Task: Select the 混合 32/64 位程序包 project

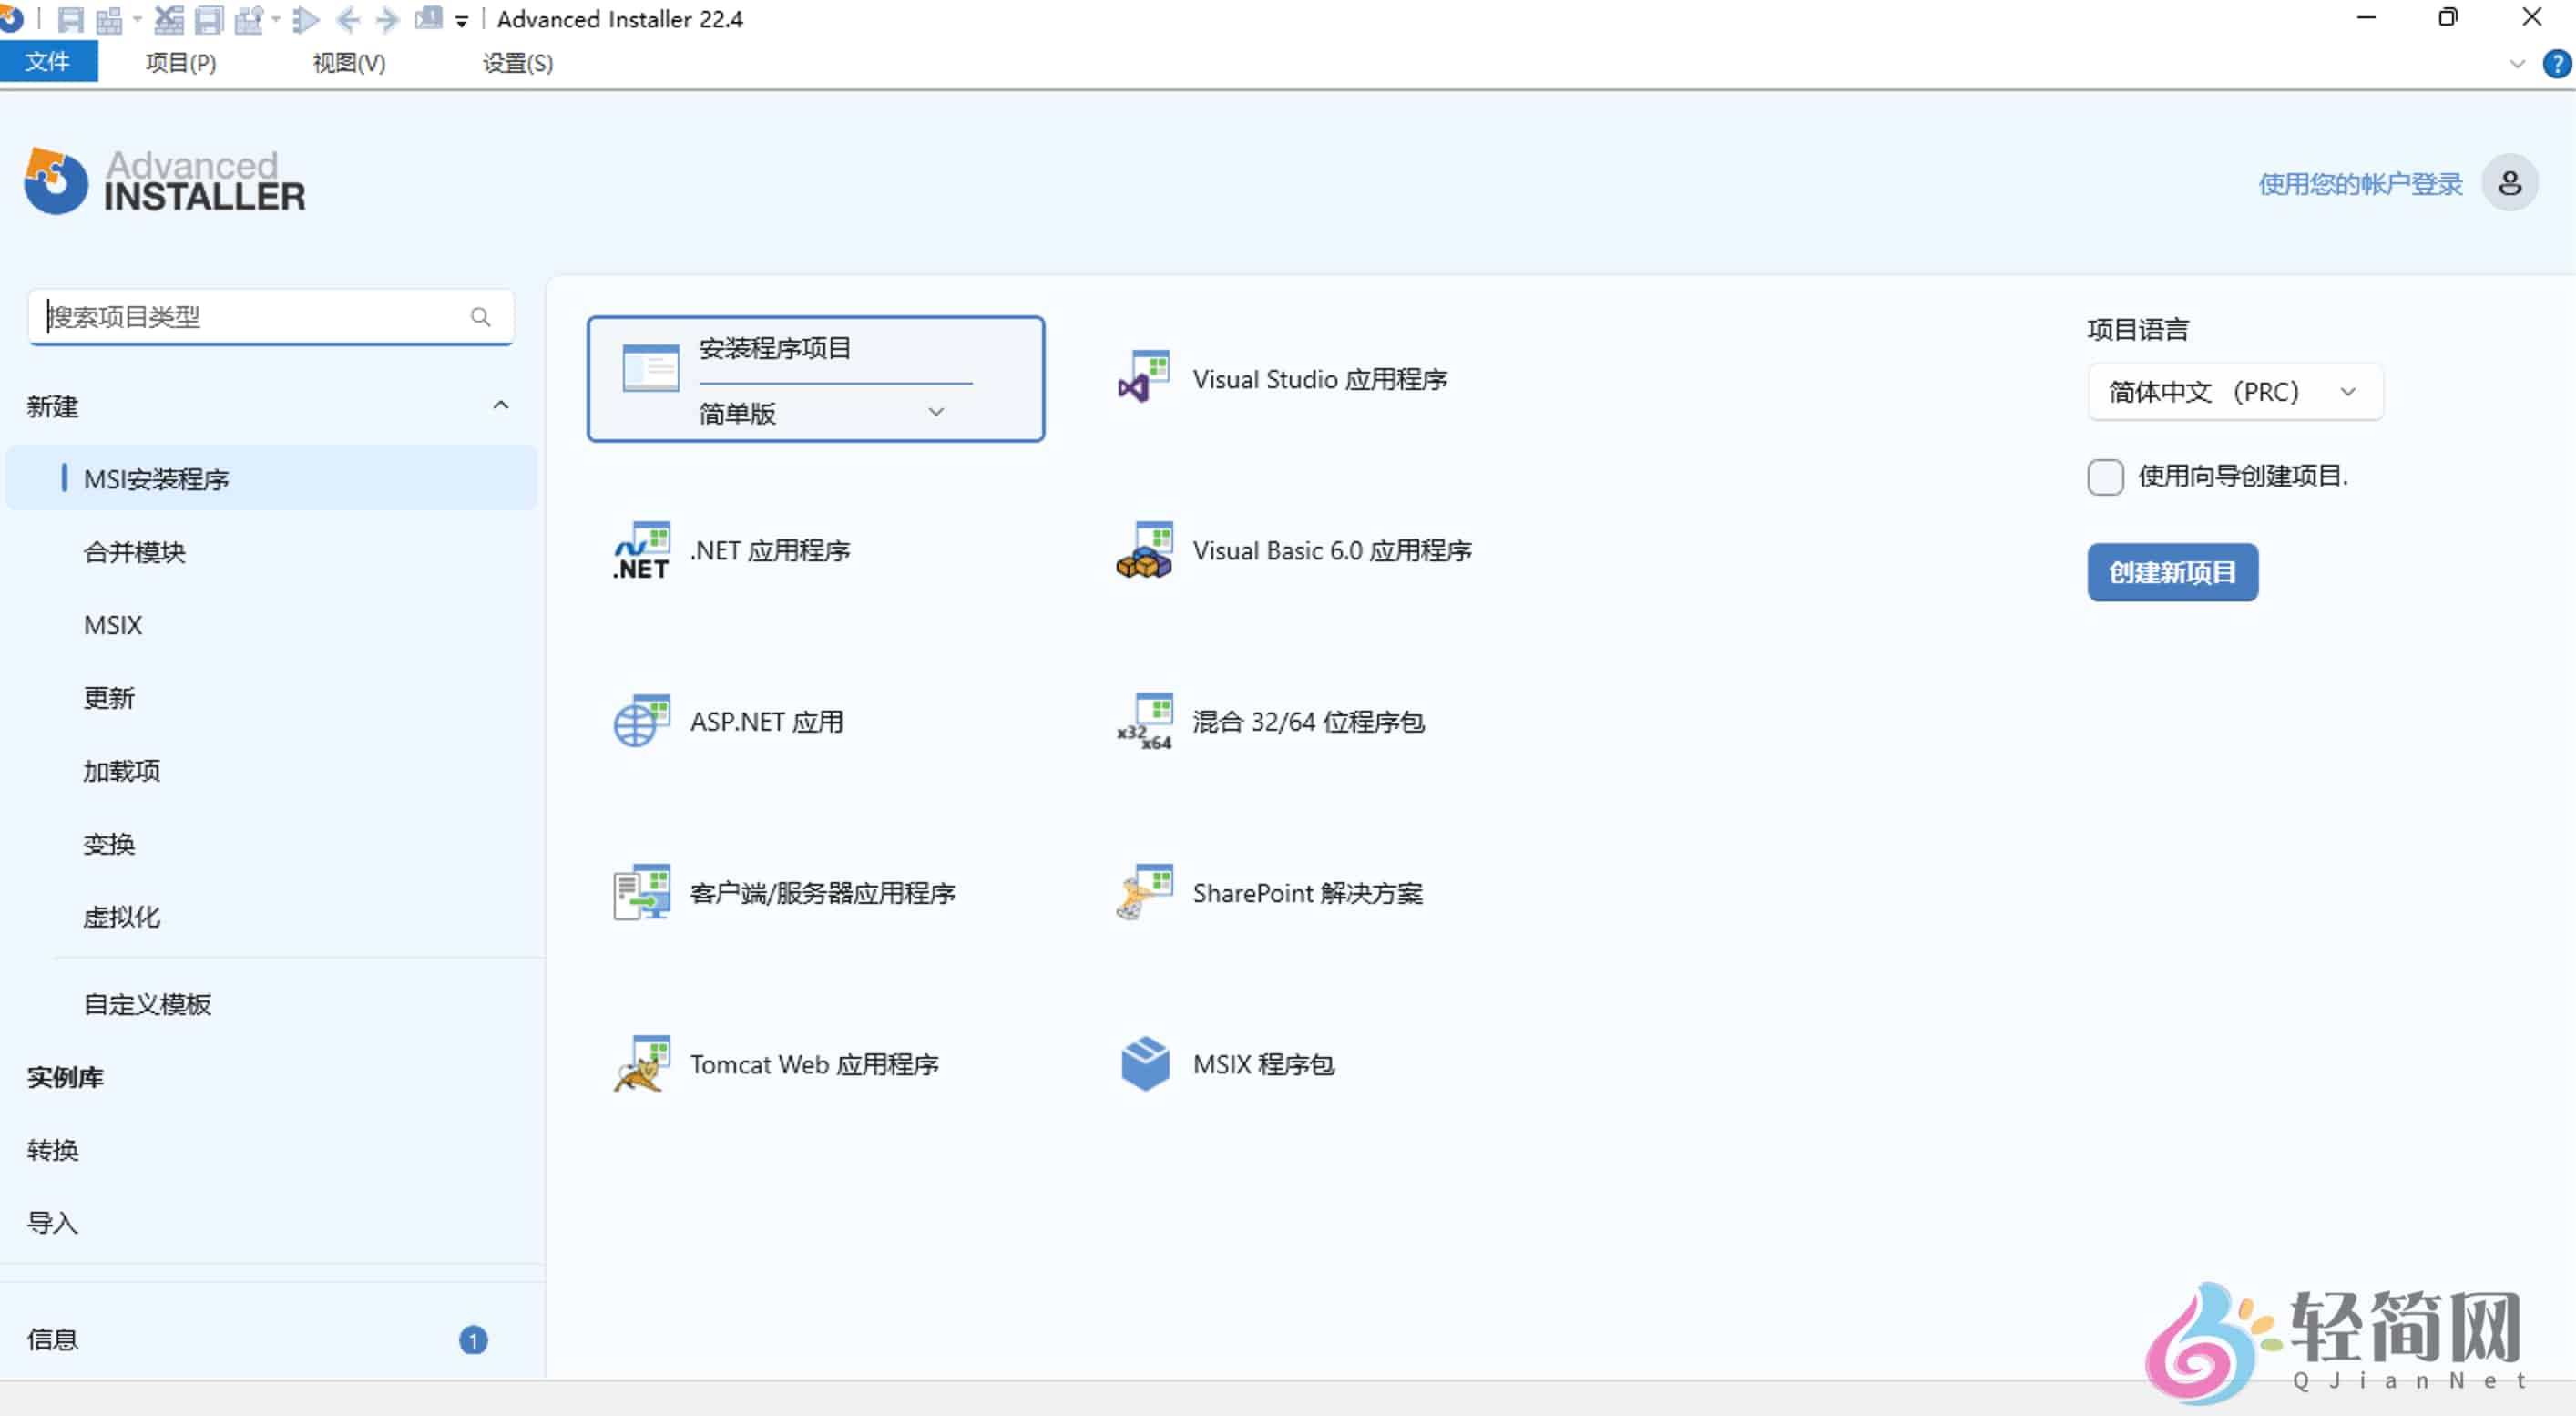Action: point(1307,721)
